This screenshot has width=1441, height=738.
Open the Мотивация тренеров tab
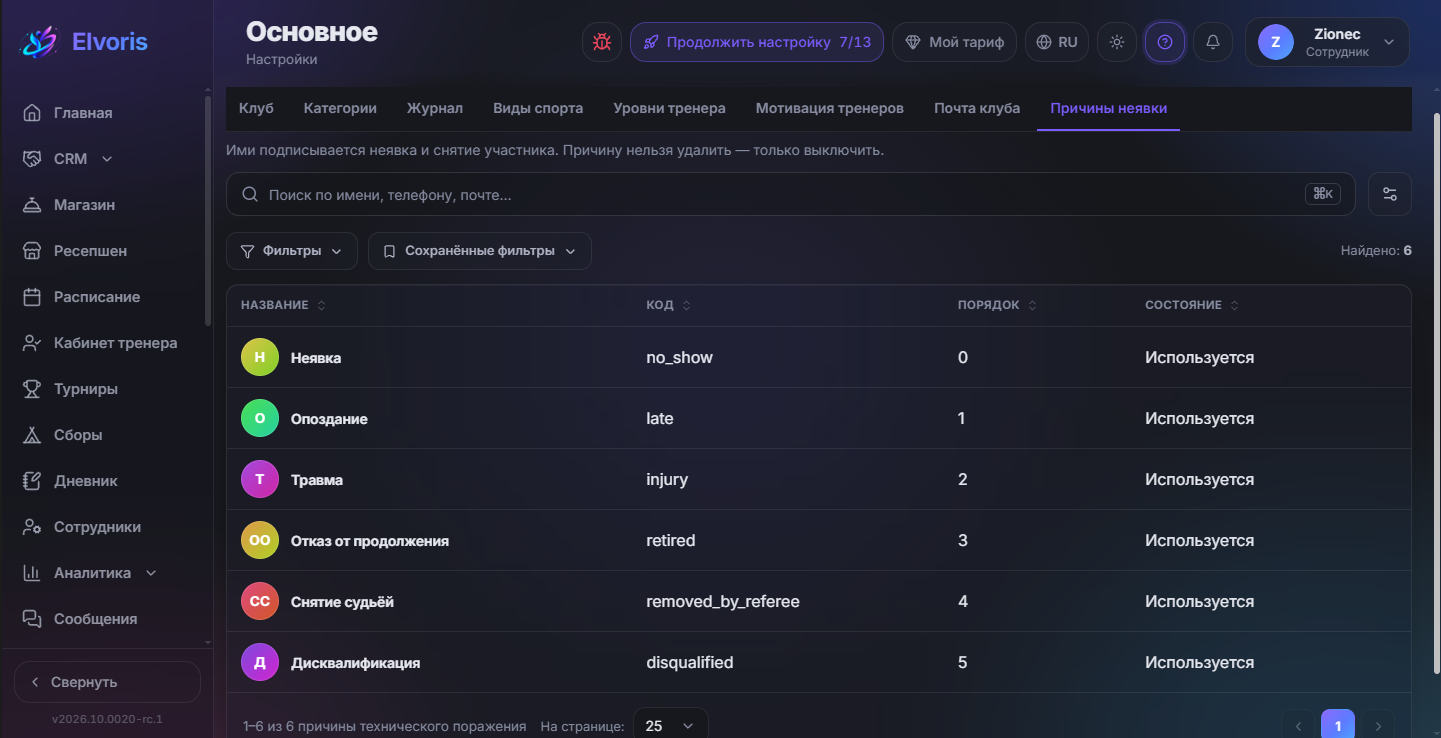pos(830,108)
